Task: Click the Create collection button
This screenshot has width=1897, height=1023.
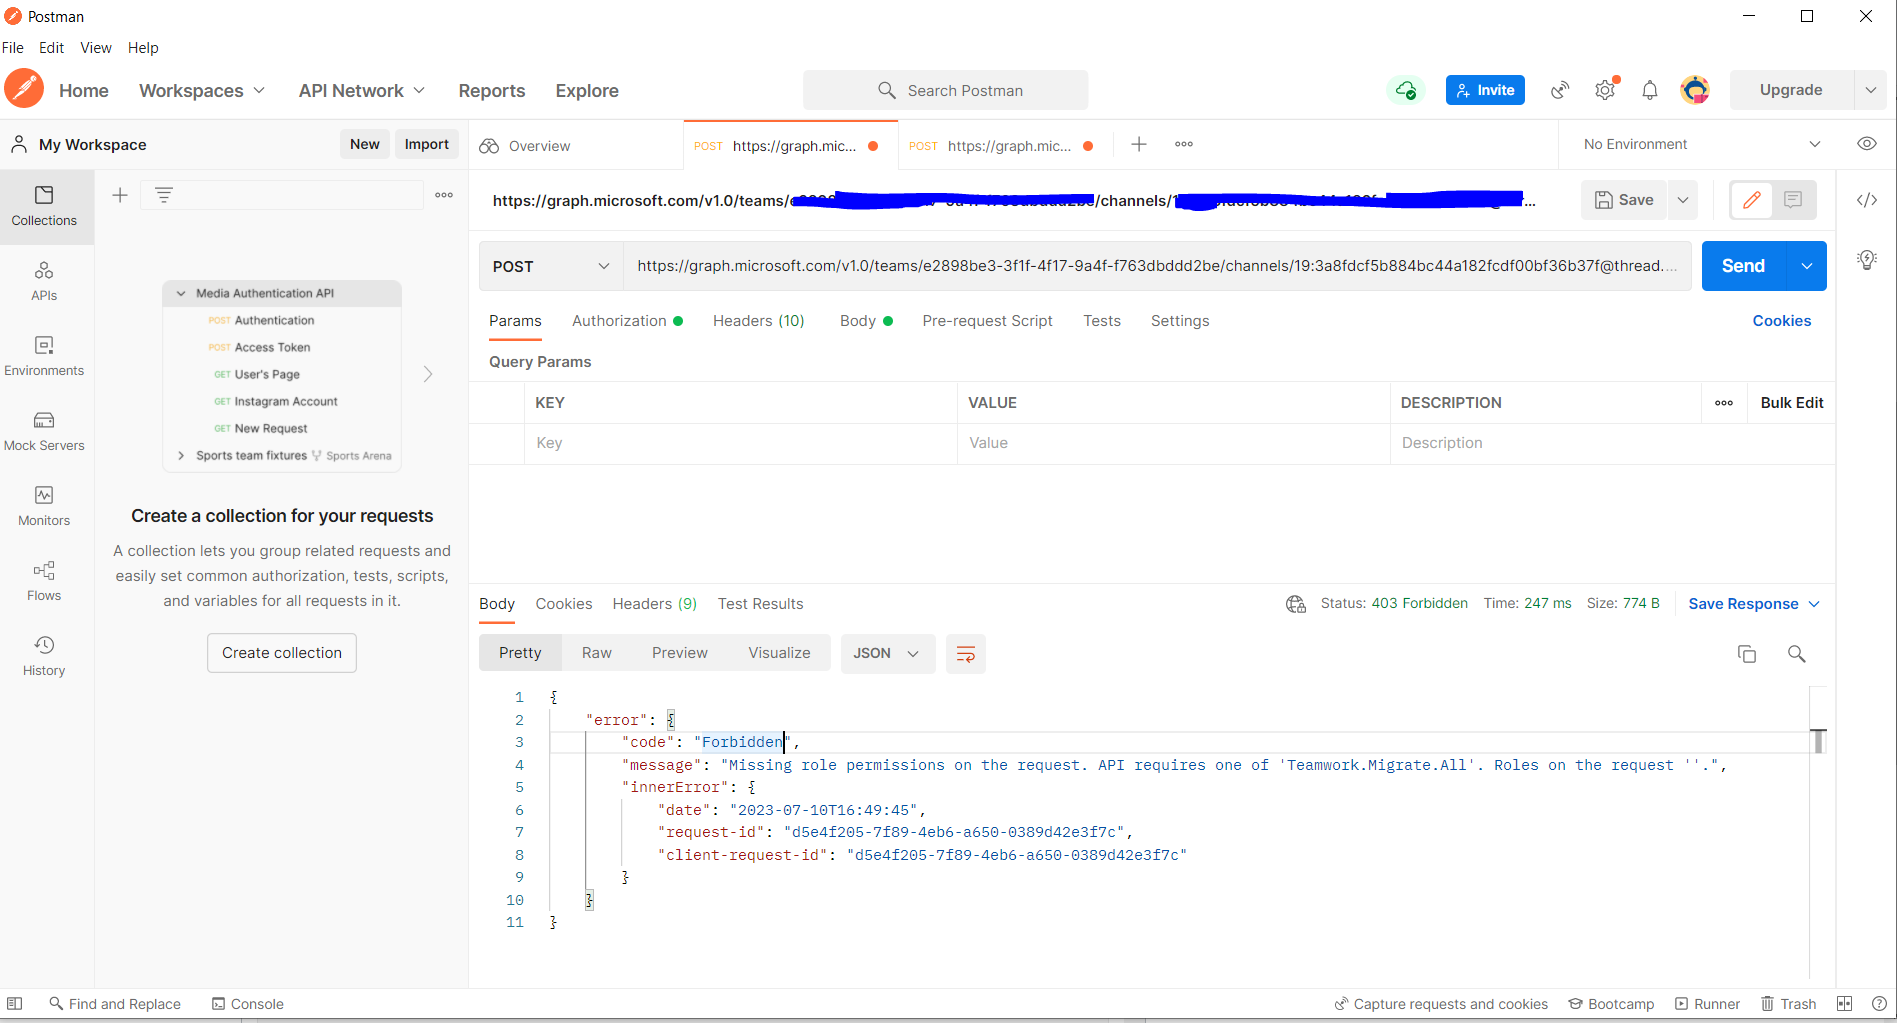Action: pyautogui.click(x=281, y=652)
